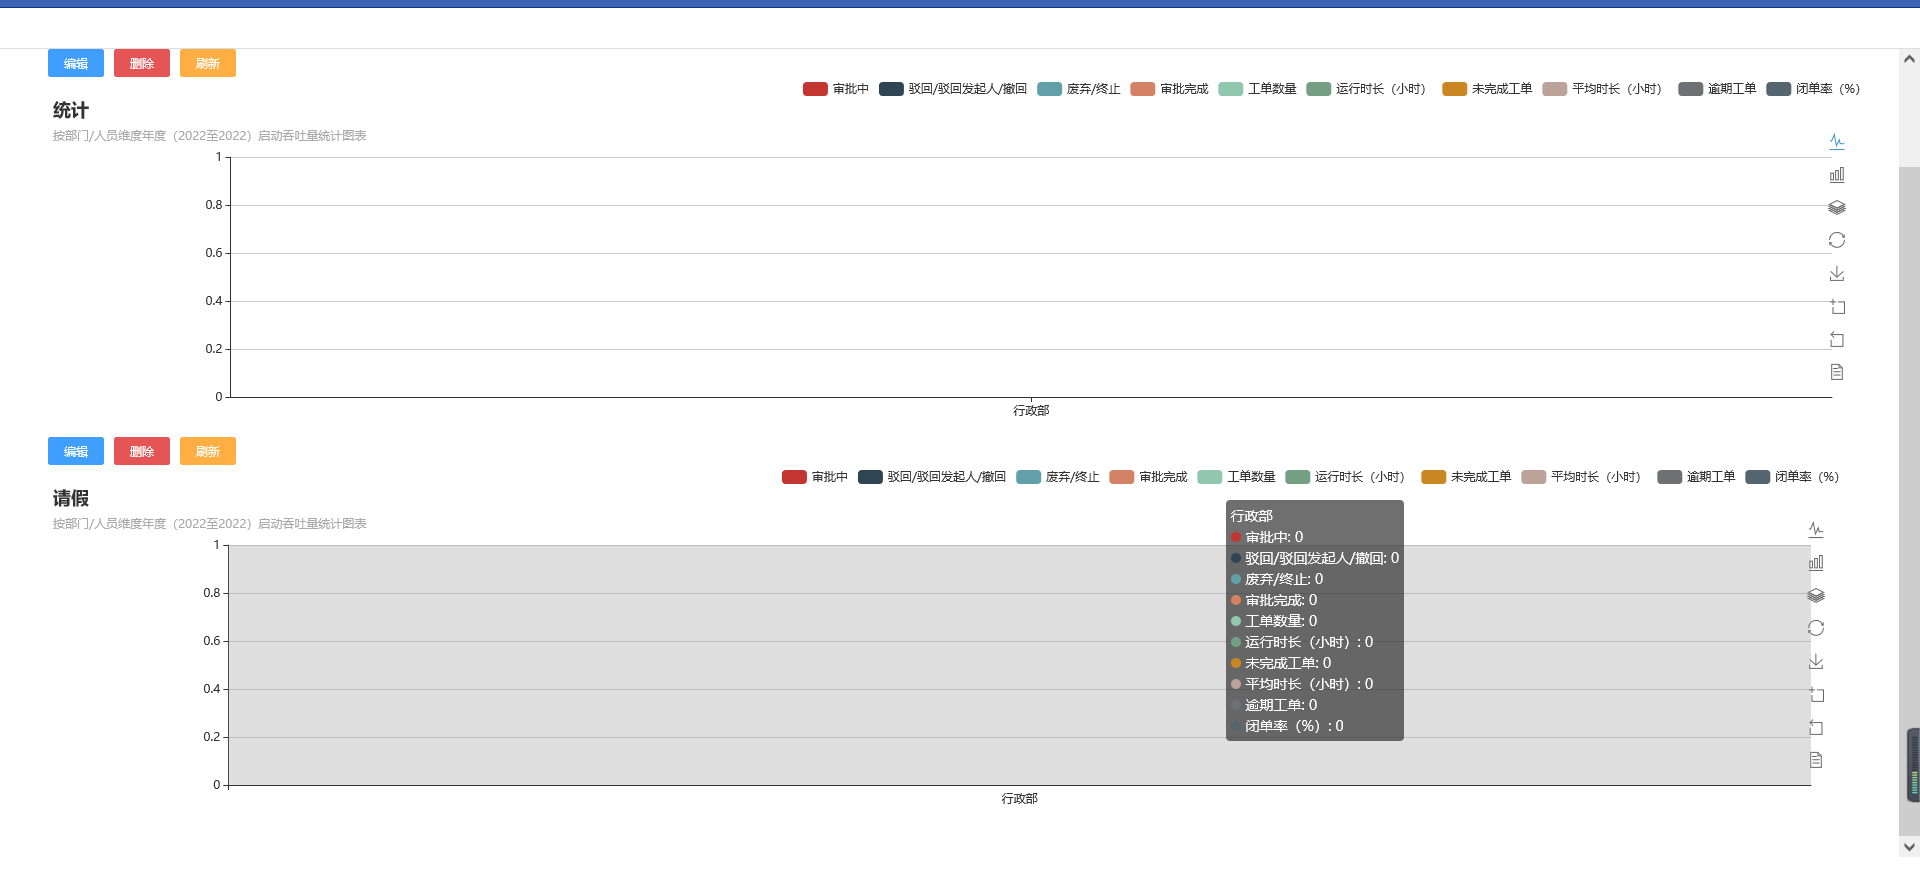Toggle 审批完成 series in 统计 legend

click(1170, 89)
